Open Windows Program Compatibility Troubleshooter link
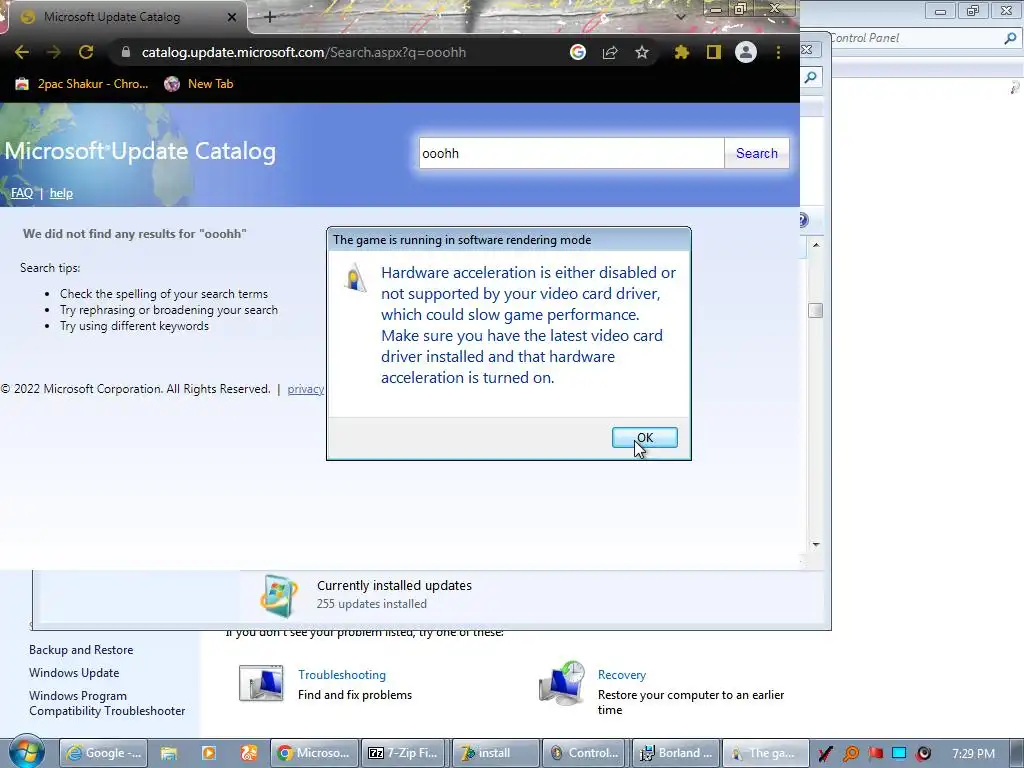 click(x=107, y=703)
